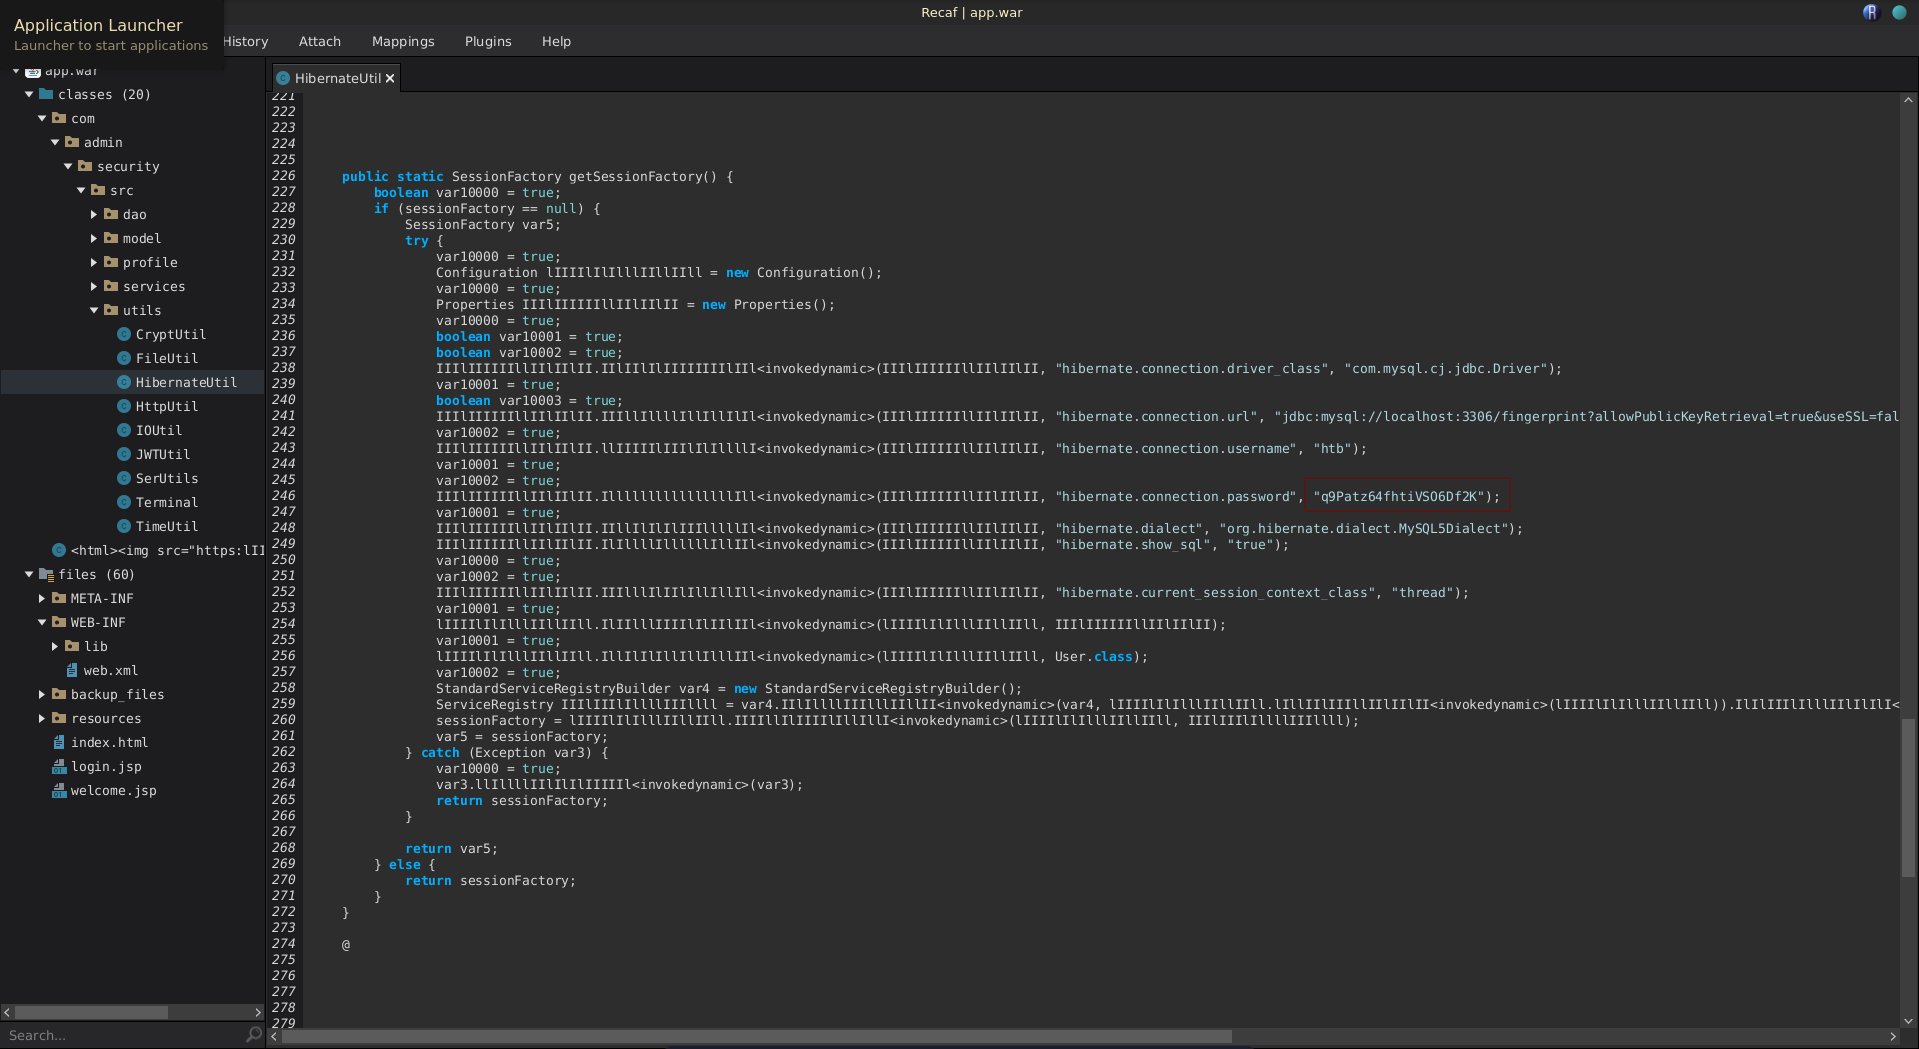Collapse the classes (20) node
Screen dimensions: 1919x1049
click(29, 95)
